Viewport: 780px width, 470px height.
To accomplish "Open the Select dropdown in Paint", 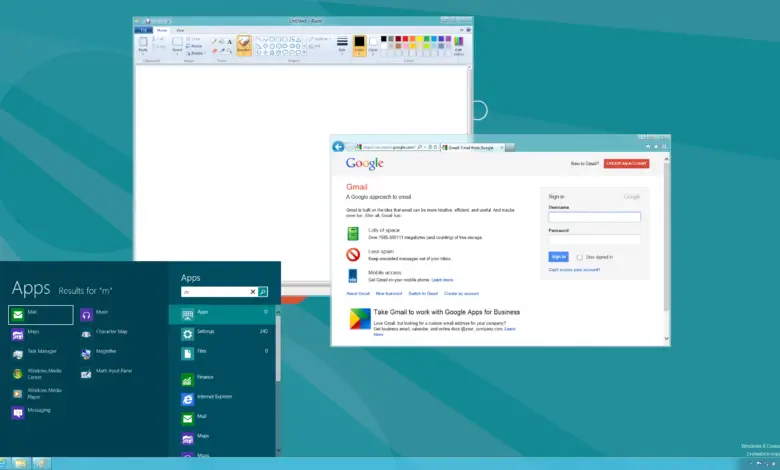I will (x=177, y=50).
